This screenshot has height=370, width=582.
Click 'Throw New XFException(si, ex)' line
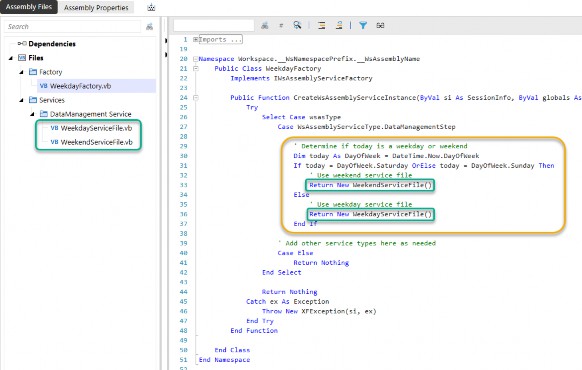(319, 311)
